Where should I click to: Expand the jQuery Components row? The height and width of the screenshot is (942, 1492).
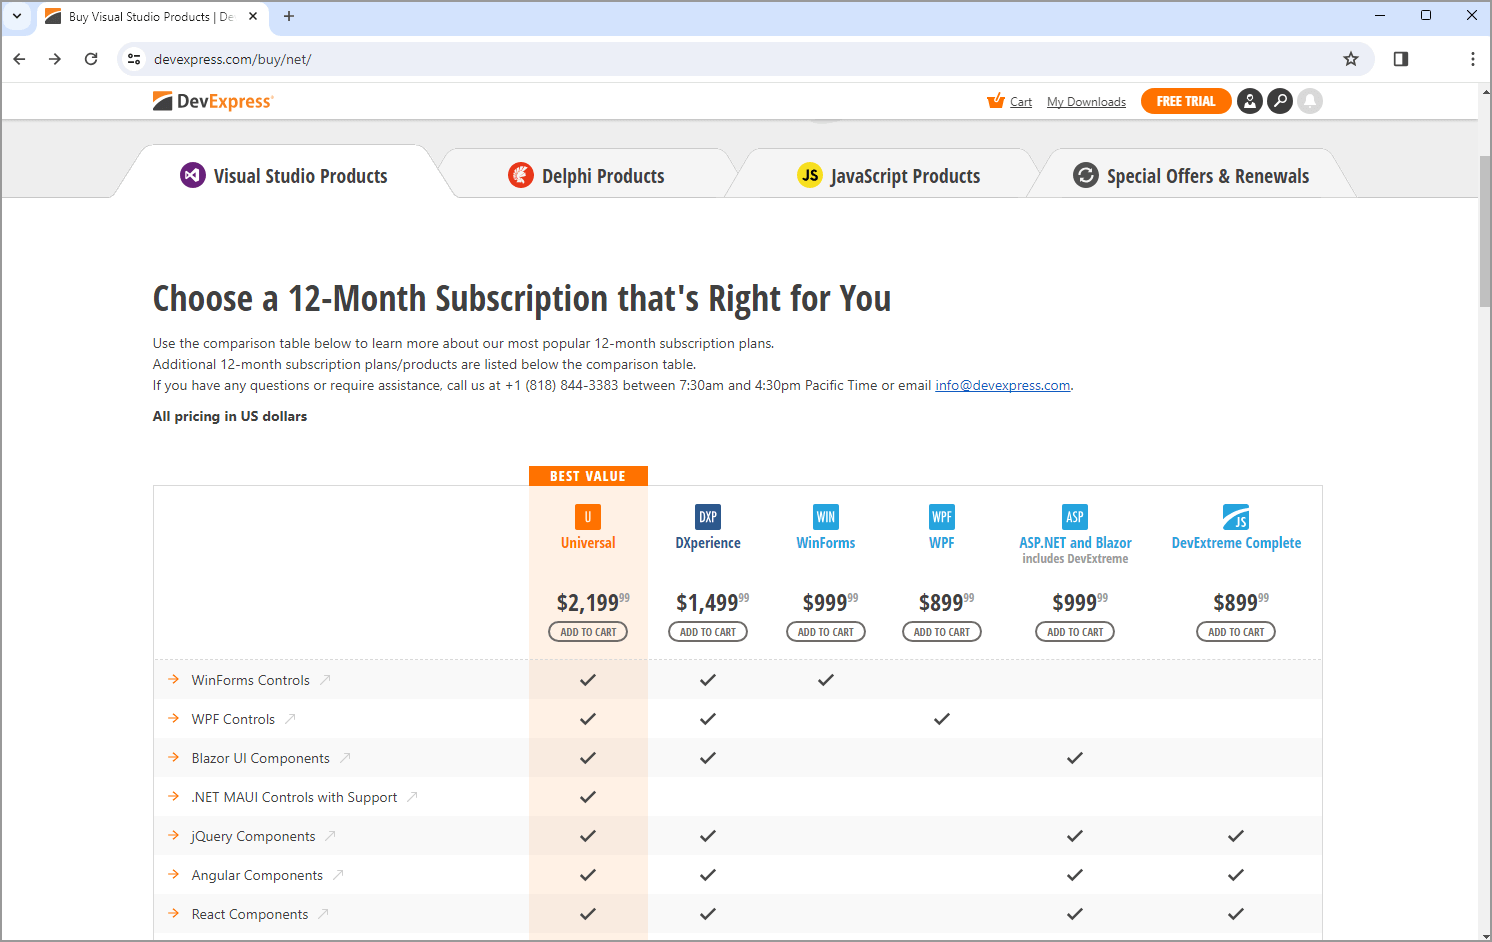[x=174, y=836]
